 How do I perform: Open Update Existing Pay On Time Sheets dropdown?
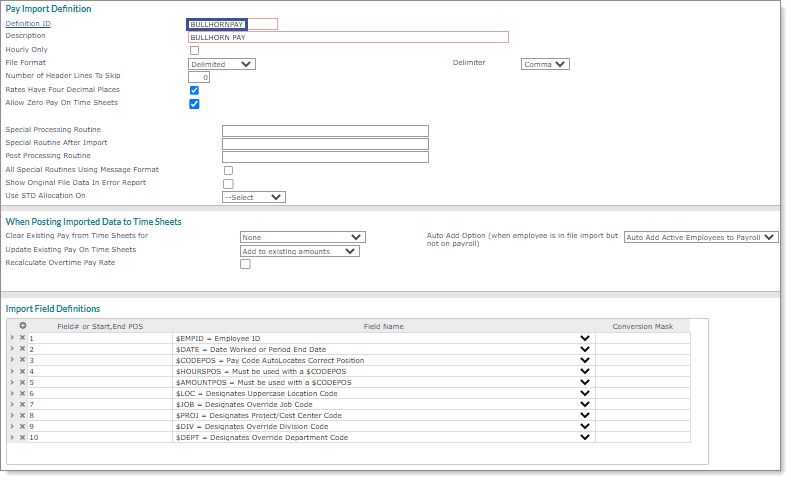coord(299,251)
